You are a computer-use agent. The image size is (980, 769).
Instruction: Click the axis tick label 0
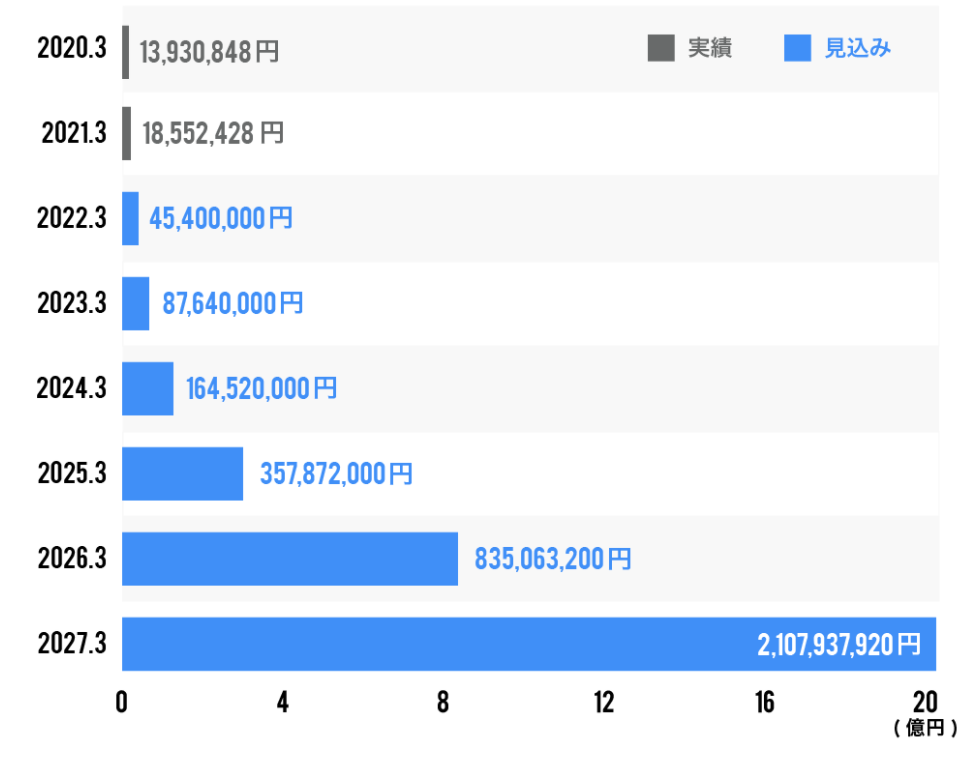coord(122,703)
